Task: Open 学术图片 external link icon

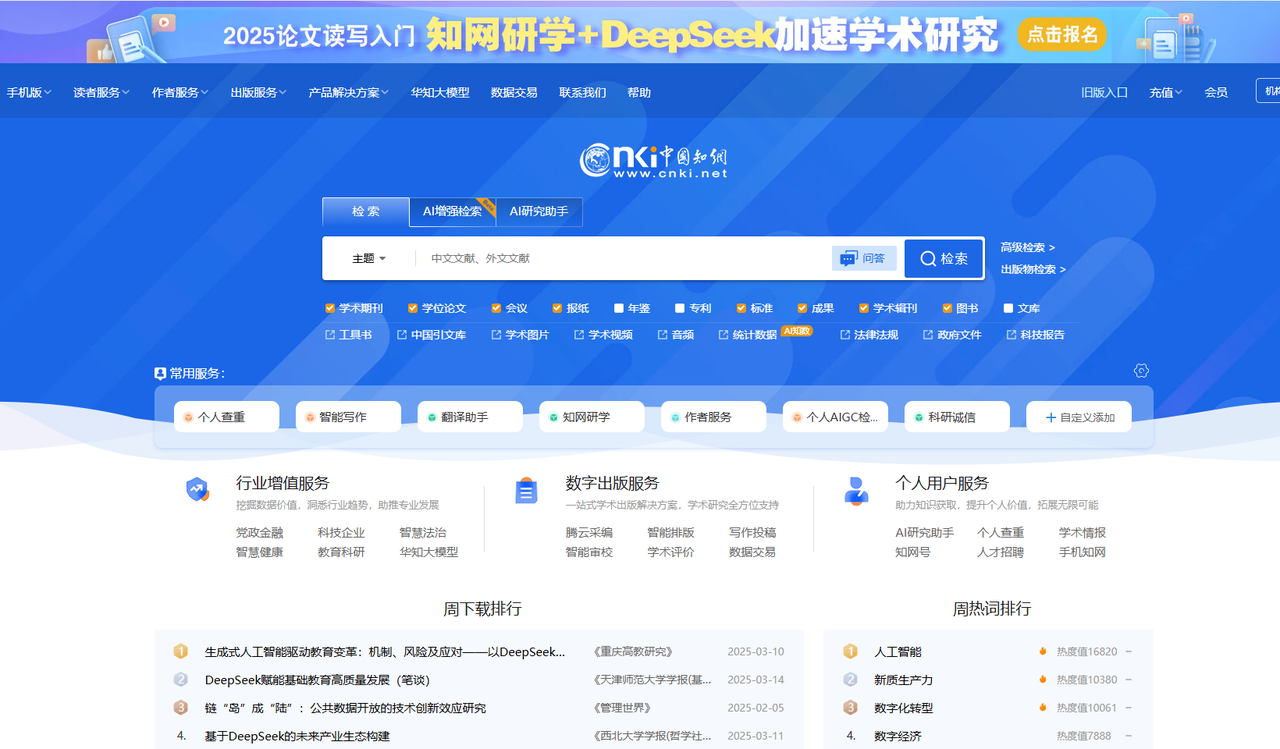Action: [496, 335]
